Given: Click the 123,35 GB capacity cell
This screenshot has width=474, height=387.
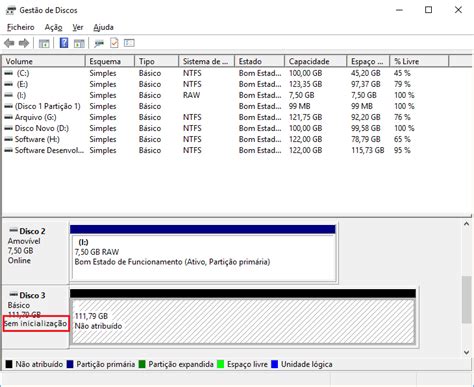Looking at the screenshot, I should tap(306, 84).
